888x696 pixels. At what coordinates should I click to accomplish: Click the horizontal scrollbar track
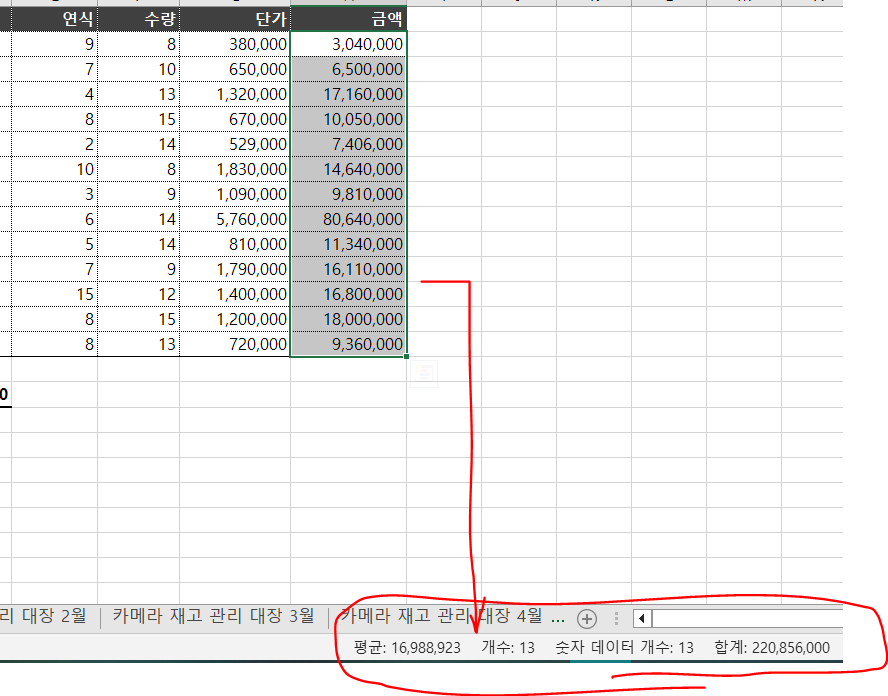point(748,618)
